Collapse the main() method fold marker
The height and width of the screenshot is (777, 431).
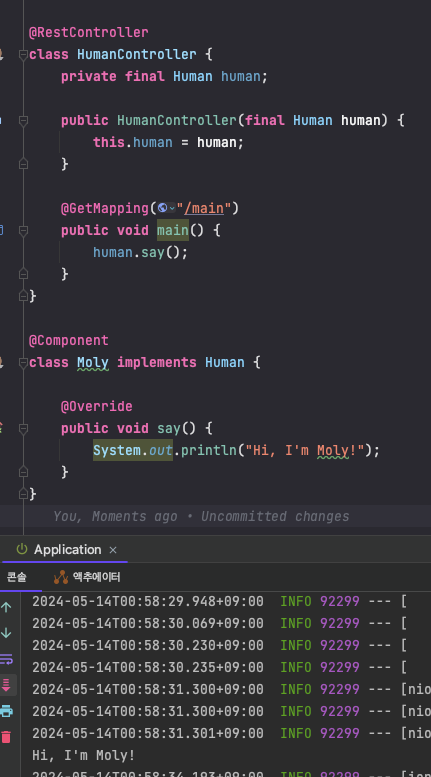[23, 230]
